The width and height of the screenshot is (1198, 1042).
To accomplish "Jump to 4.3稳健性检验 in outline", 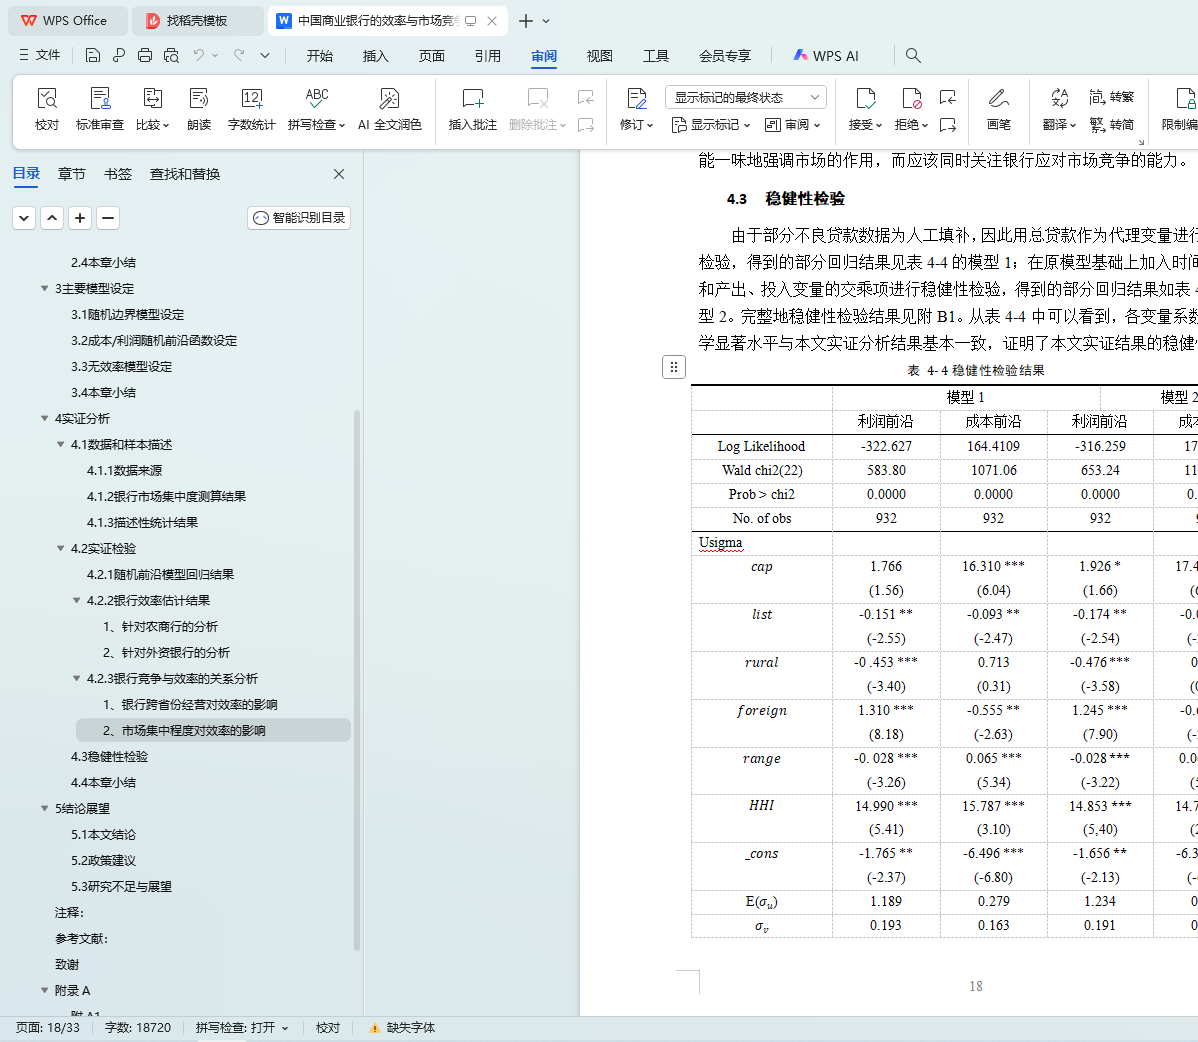I will 109,756.
